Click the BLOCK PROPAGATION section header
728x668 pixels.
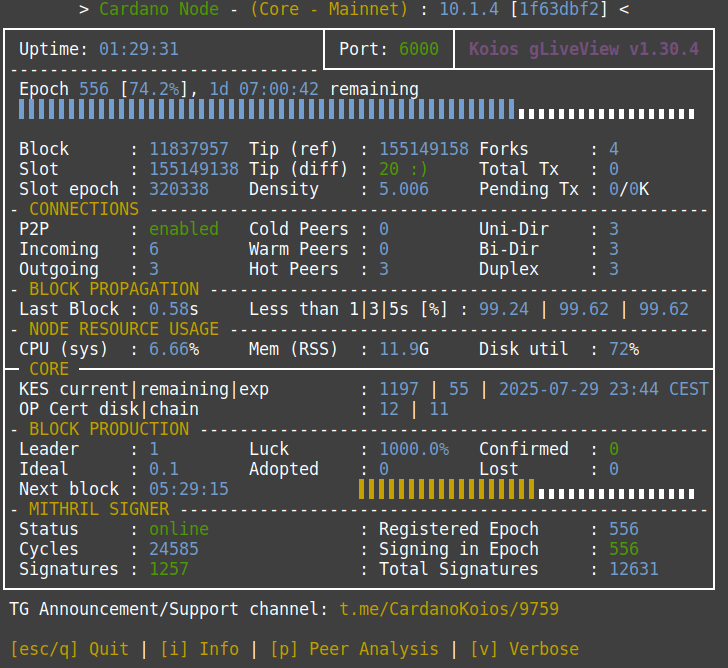[114, 289]
